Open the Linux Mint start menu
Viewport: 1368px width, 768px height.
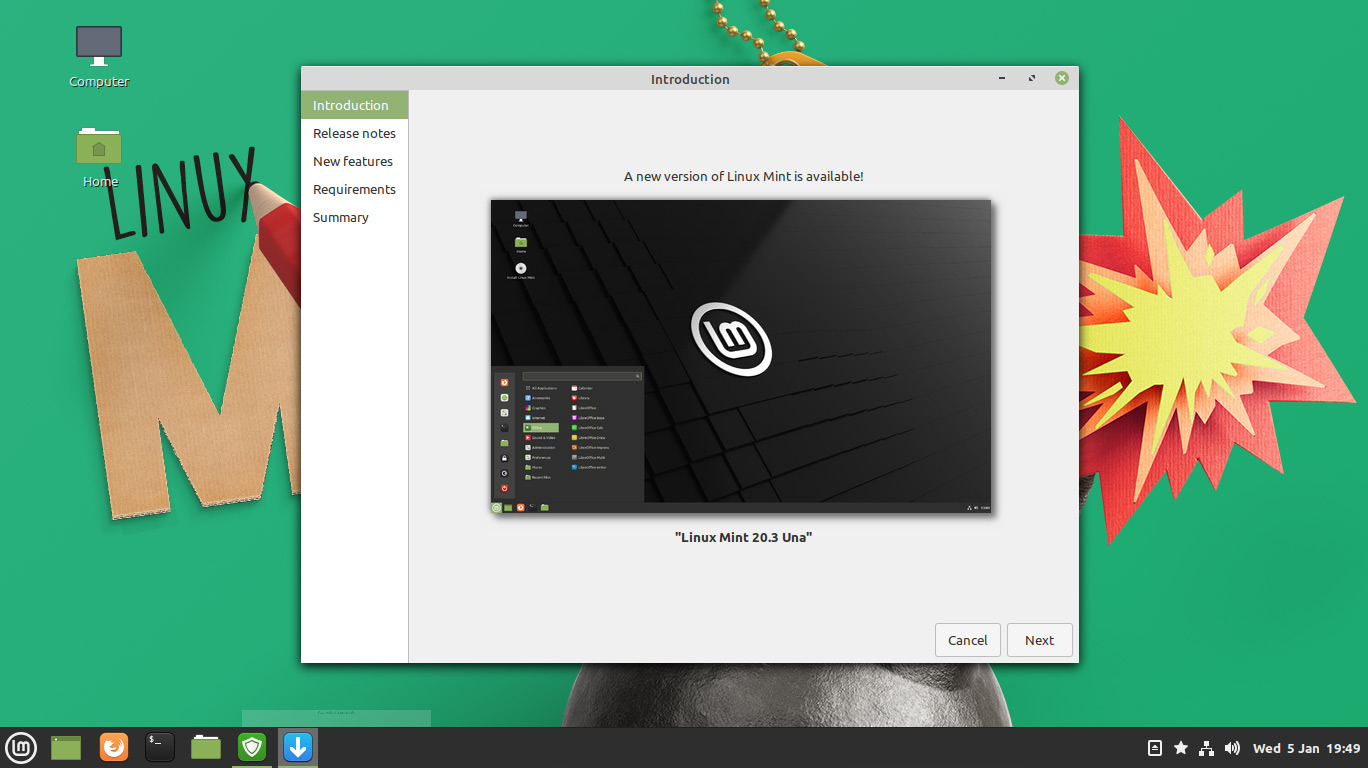tap(21, 747)
